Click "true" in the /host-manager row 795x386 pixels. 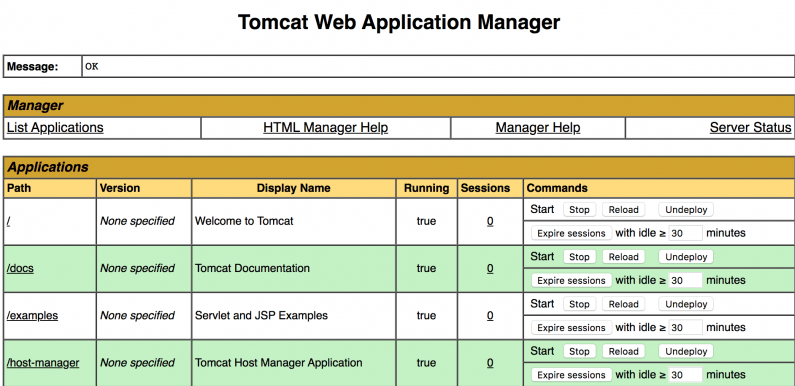click(426, 363)
